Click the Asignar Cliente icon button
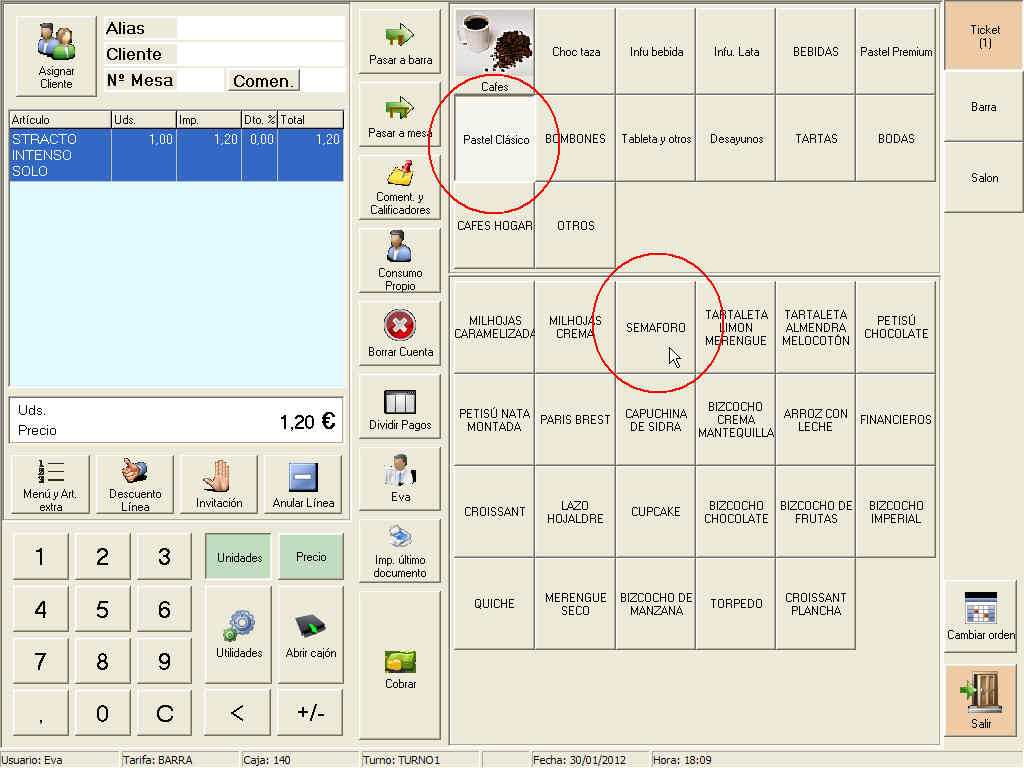The width and height of the screenshot is (1024, 768). click(x=56, y=54)
